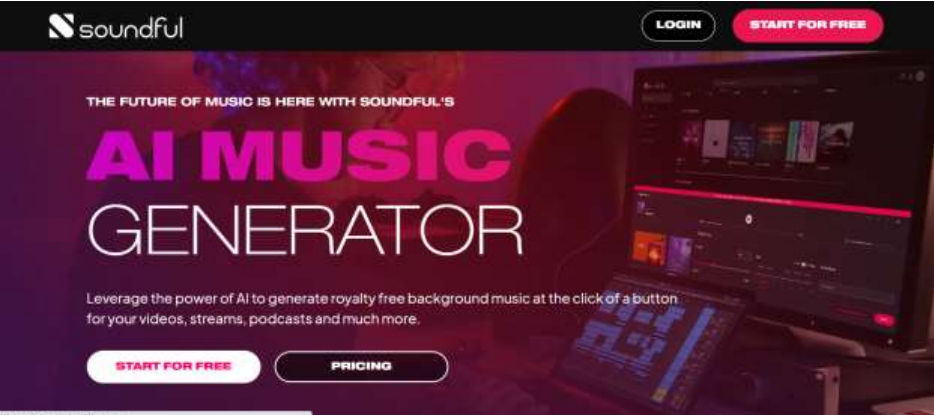Select the white album cover on monitor
Image resolution: width=934 pixels, height=415 pixels.
pyautogui.click(x=715, y=139)
